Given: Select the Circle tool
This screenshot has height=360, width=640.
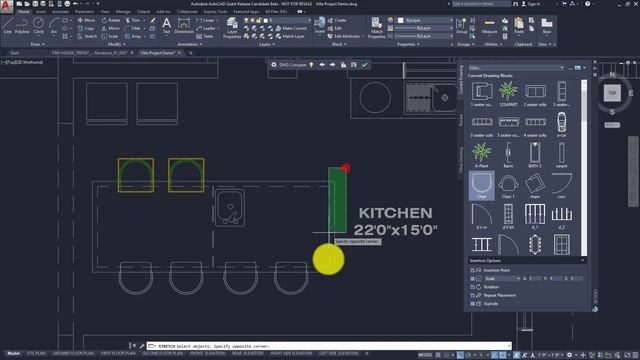Looking at the screenshot, I should [38, 26].
